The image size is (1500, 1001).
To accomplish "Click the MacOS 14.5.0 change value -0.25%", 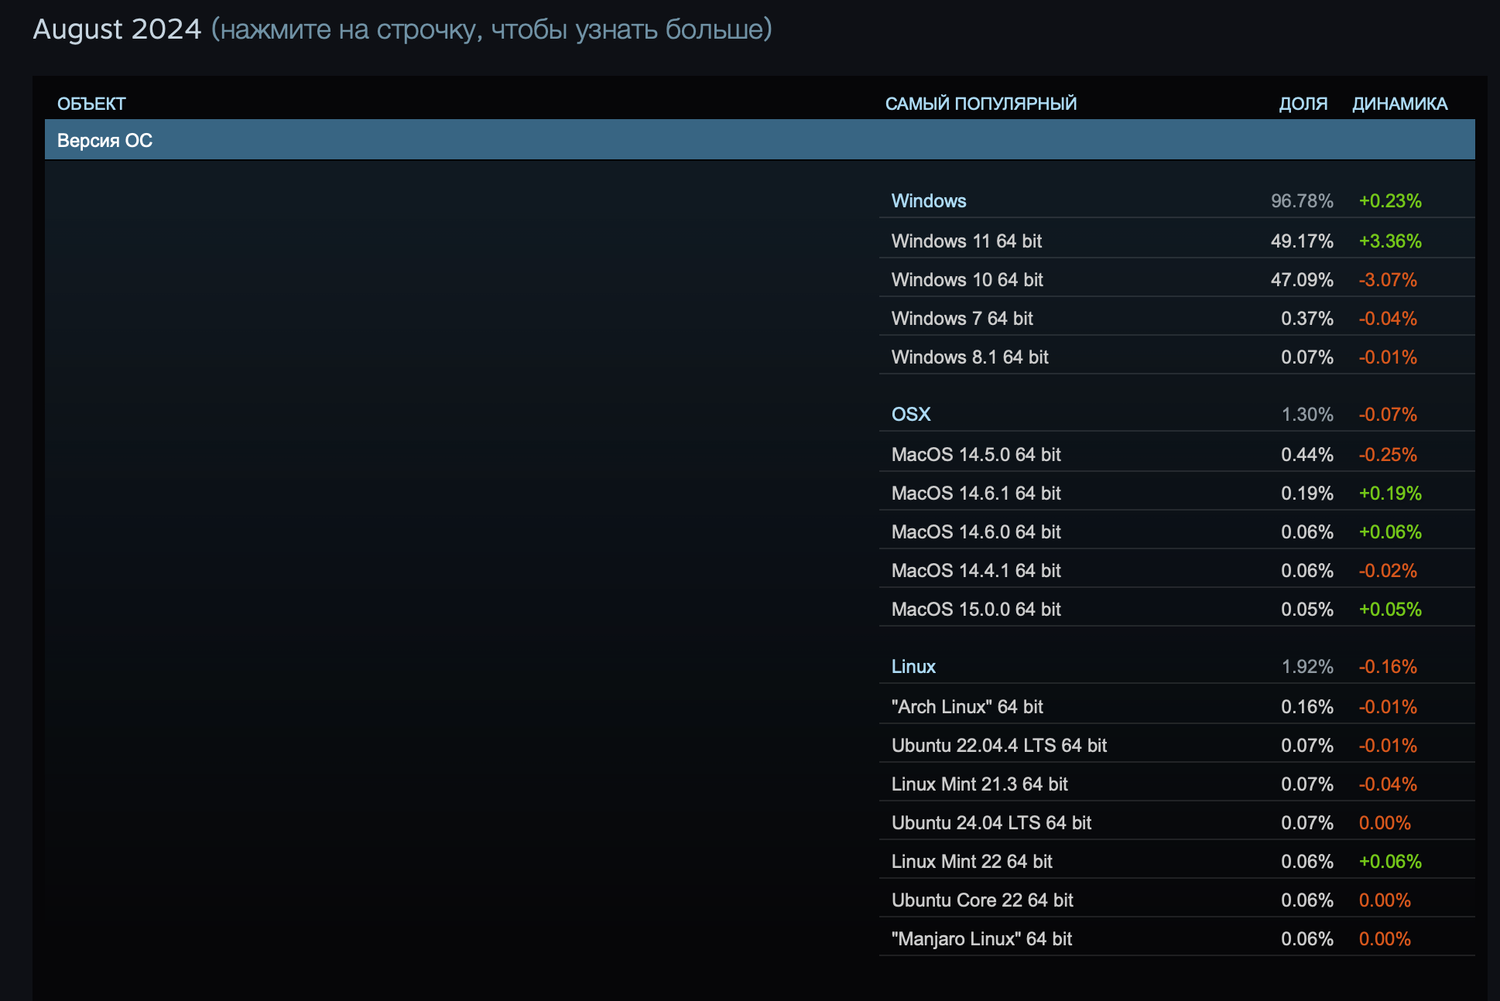I will coord(1388,455).
